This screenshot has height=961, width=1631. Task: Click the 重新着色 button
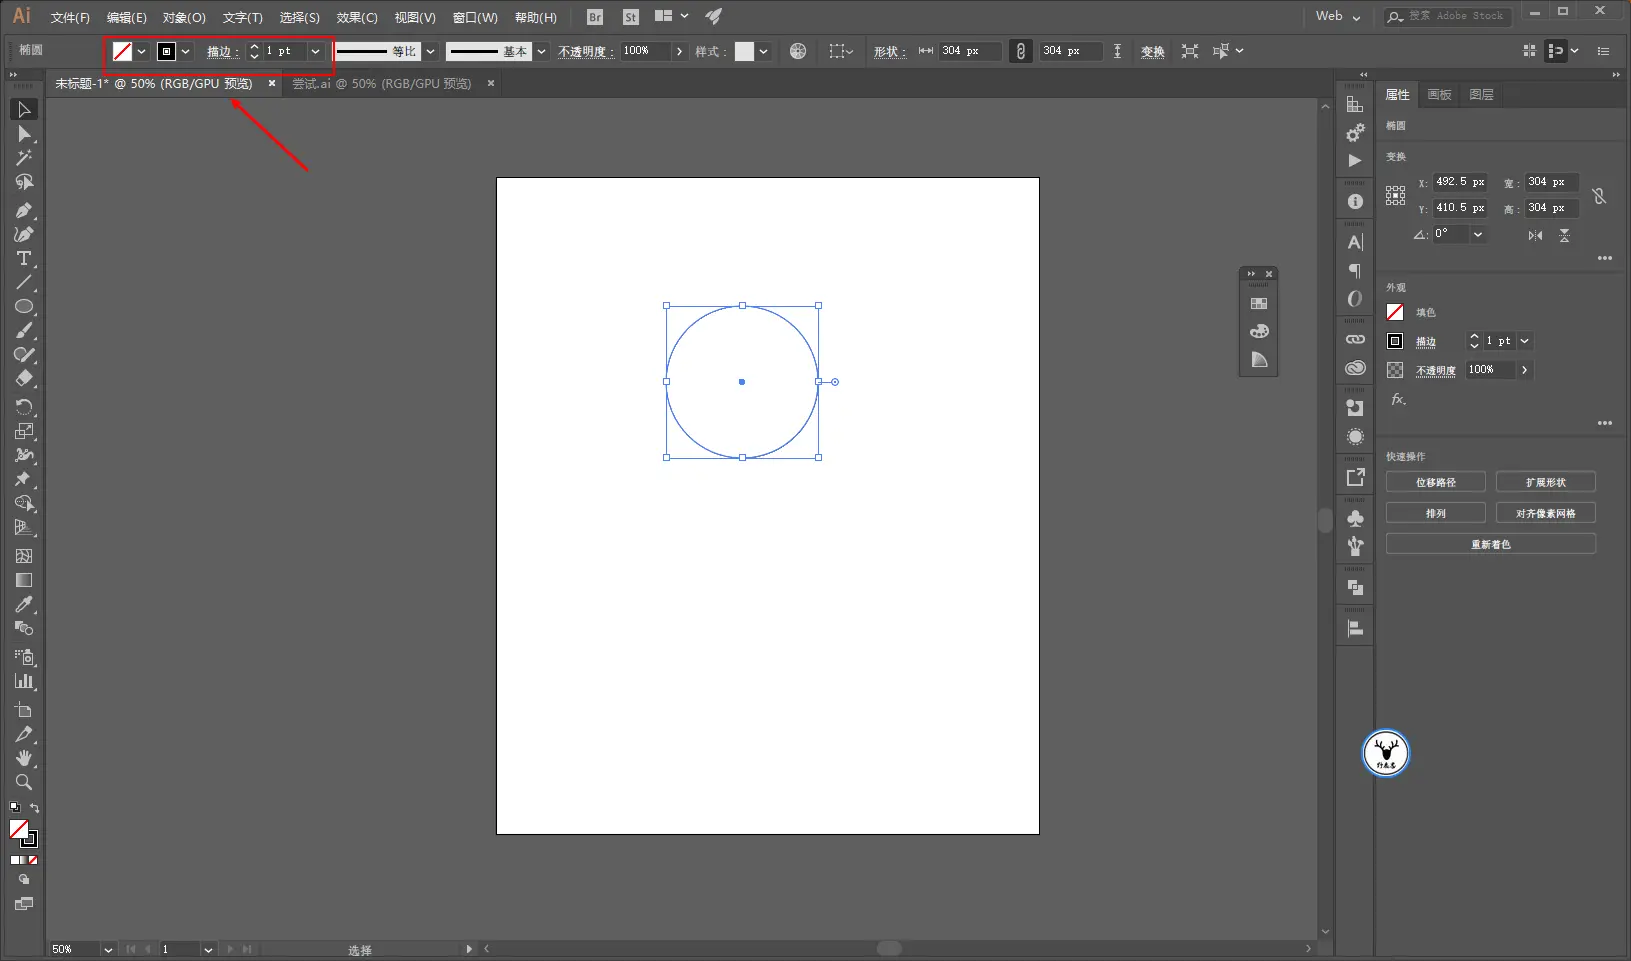(1490, 545)
